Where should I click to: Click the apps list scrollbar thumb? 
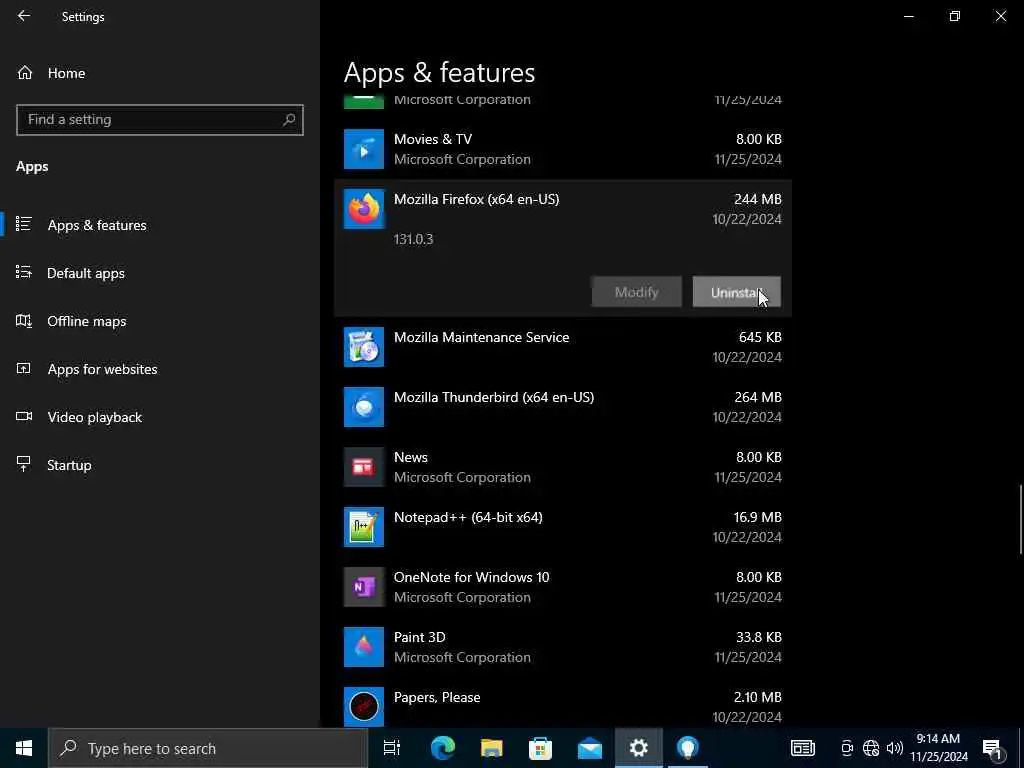click(x=1021, y=519)
